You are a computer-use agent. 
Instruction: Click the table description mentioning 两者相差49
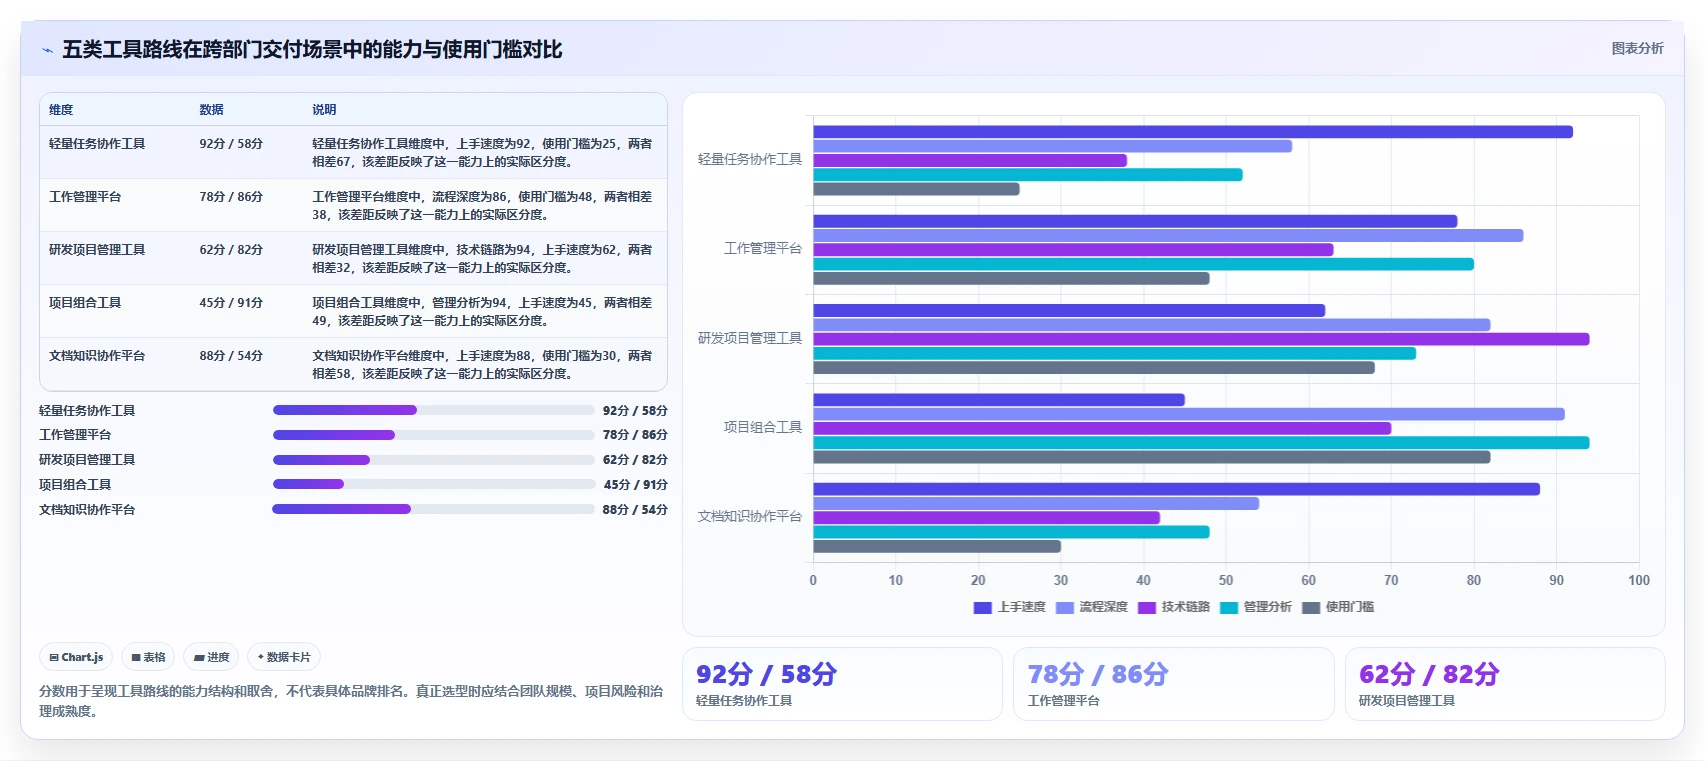482,312
